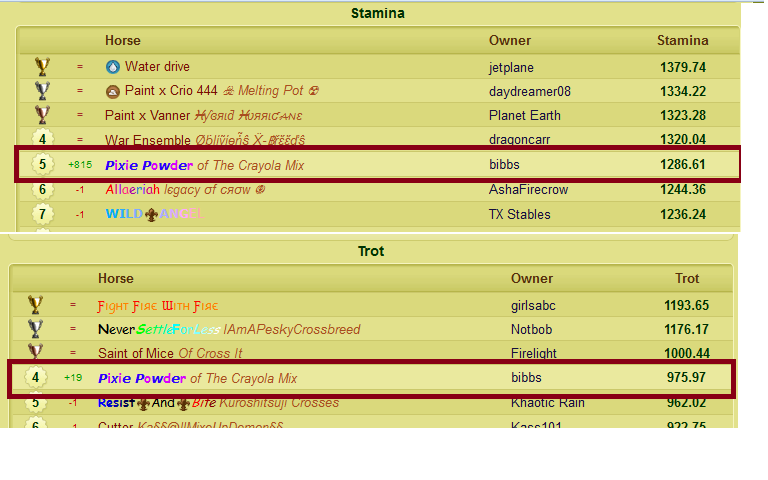The height and width of the screenshot is (480, 768).
Task: Click the blue water drop icon beside Water drive
Action: (x=112, y=67)
